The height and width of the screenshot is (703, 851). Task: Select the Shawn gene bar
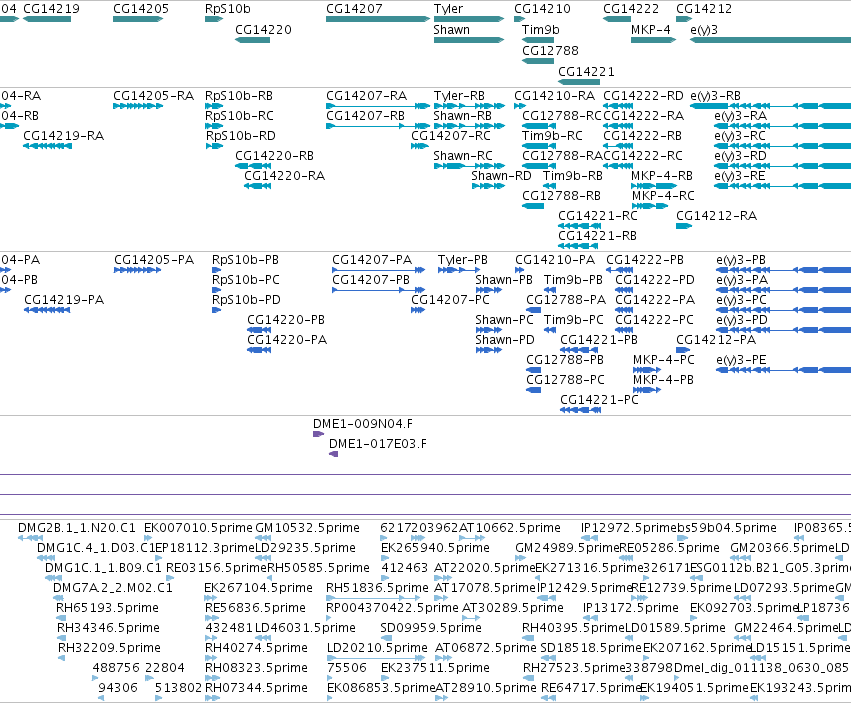tap(469, 40)
